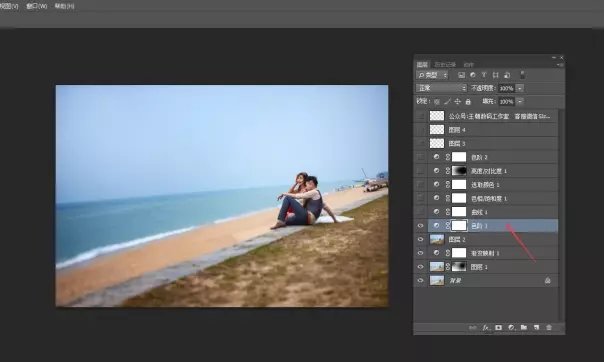This screenshot has height=362, width=605.
Task: Show the 曲线 1 layer visibility box
Action: point(421,212)
